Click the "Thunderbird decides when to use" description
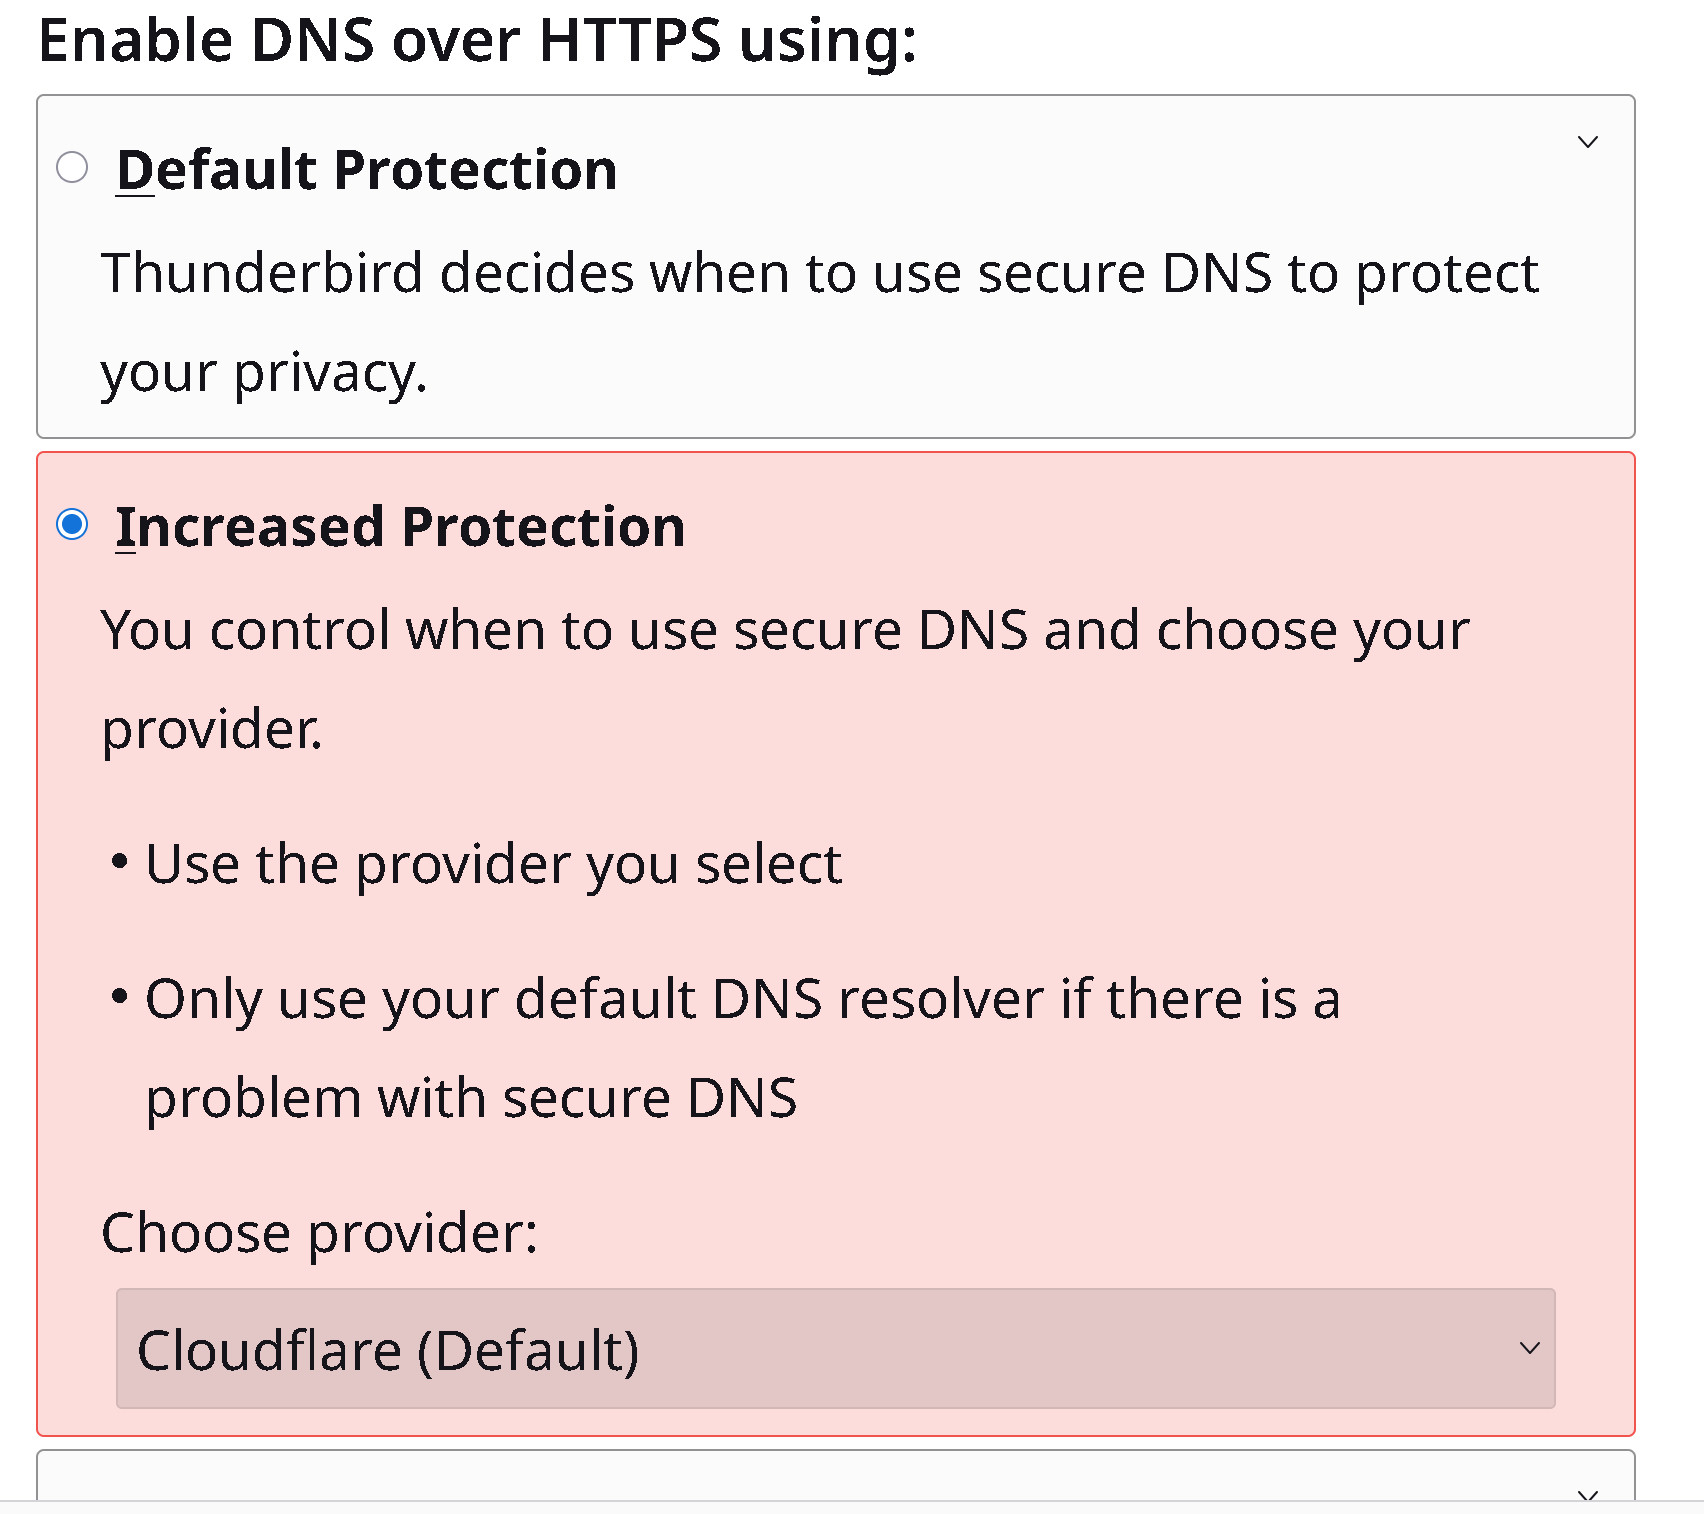Screen dimensions: 1704x1514 click(x=819, y=273)
